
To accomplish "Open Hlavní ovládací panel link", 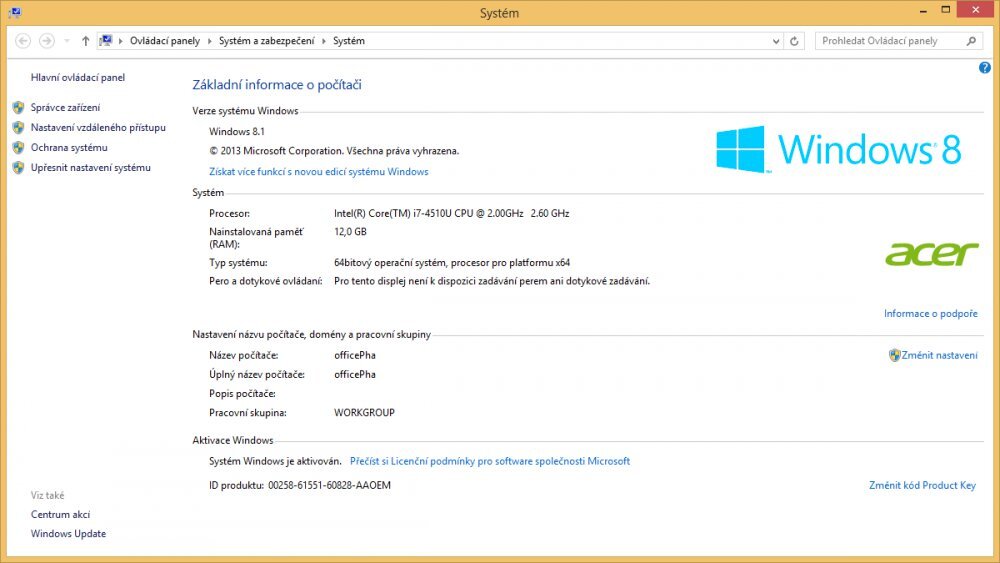I will click(78, 77).
